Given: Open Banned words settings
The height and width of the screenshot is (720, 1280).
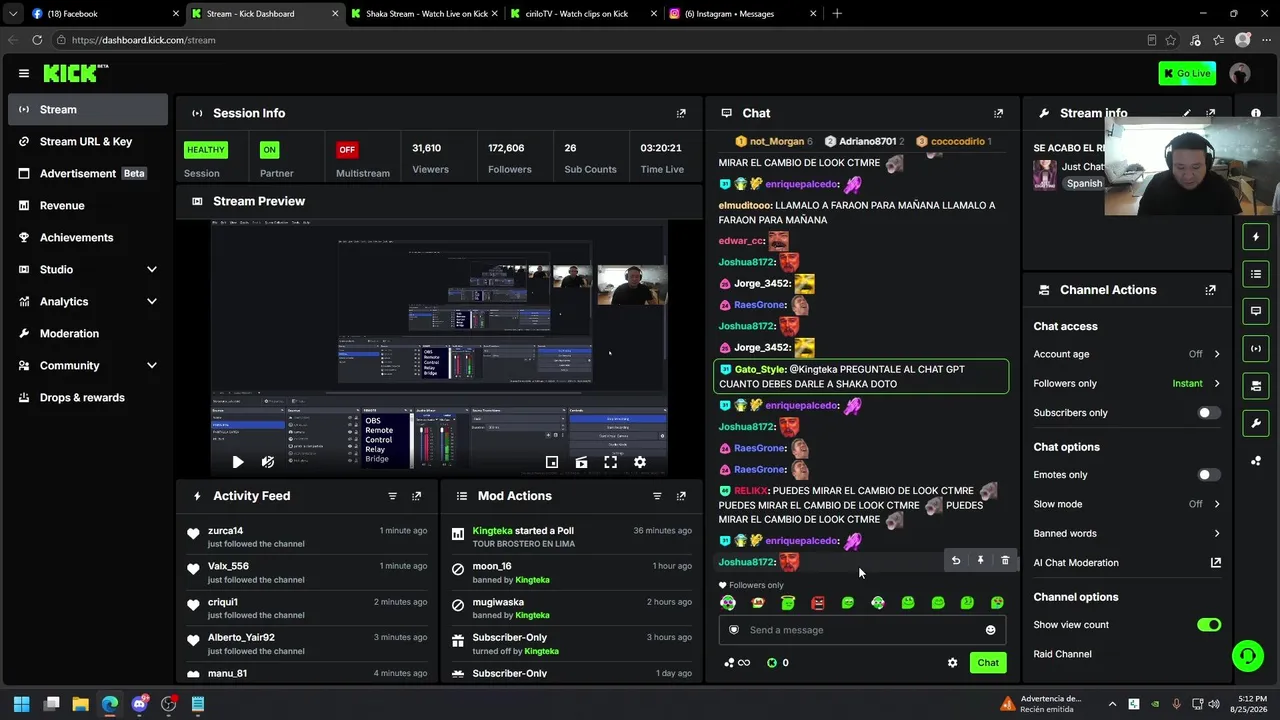Looking at the screenshot, I should coord(1127,534).
